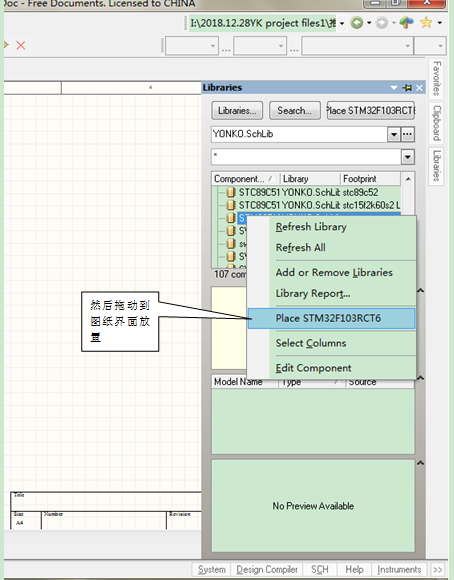
Task: Click the yellow star favorites icon
Action: [426, 23]
